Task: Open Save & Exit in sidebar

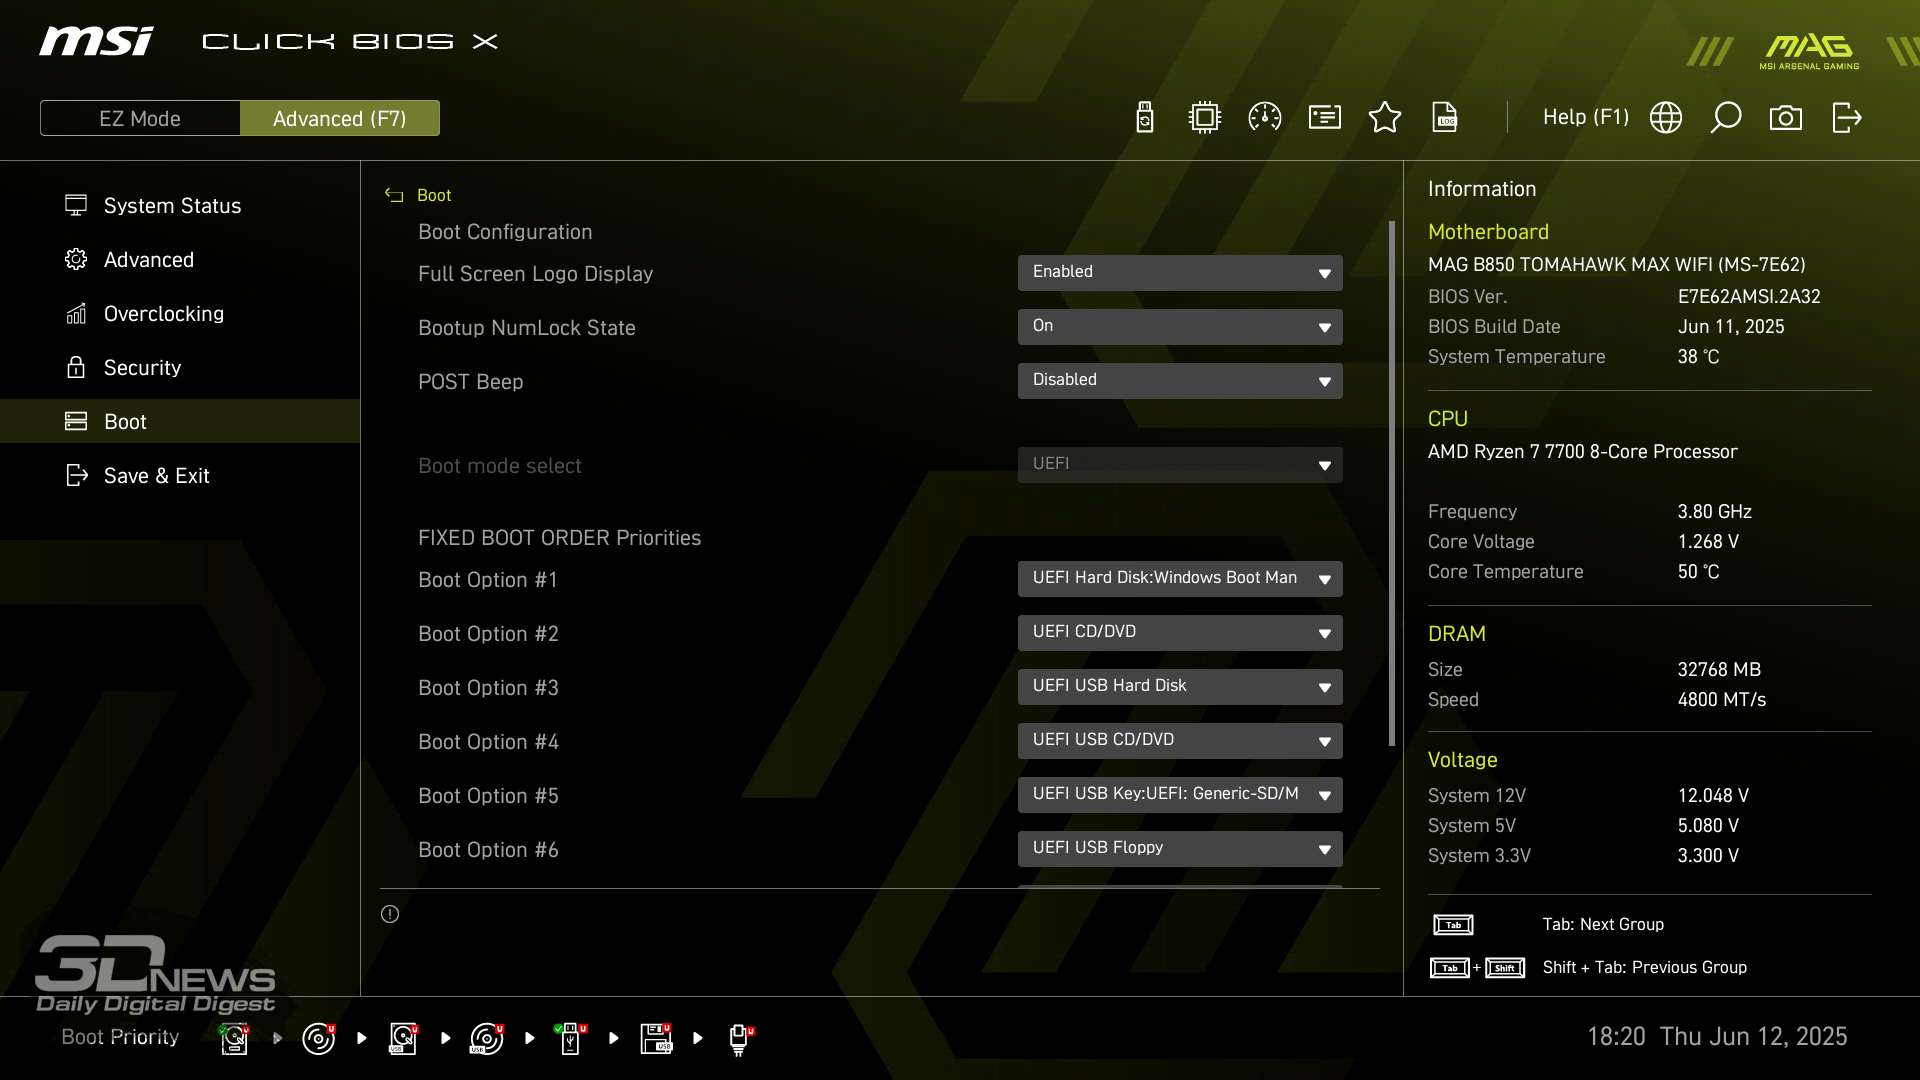Action: 180,476
